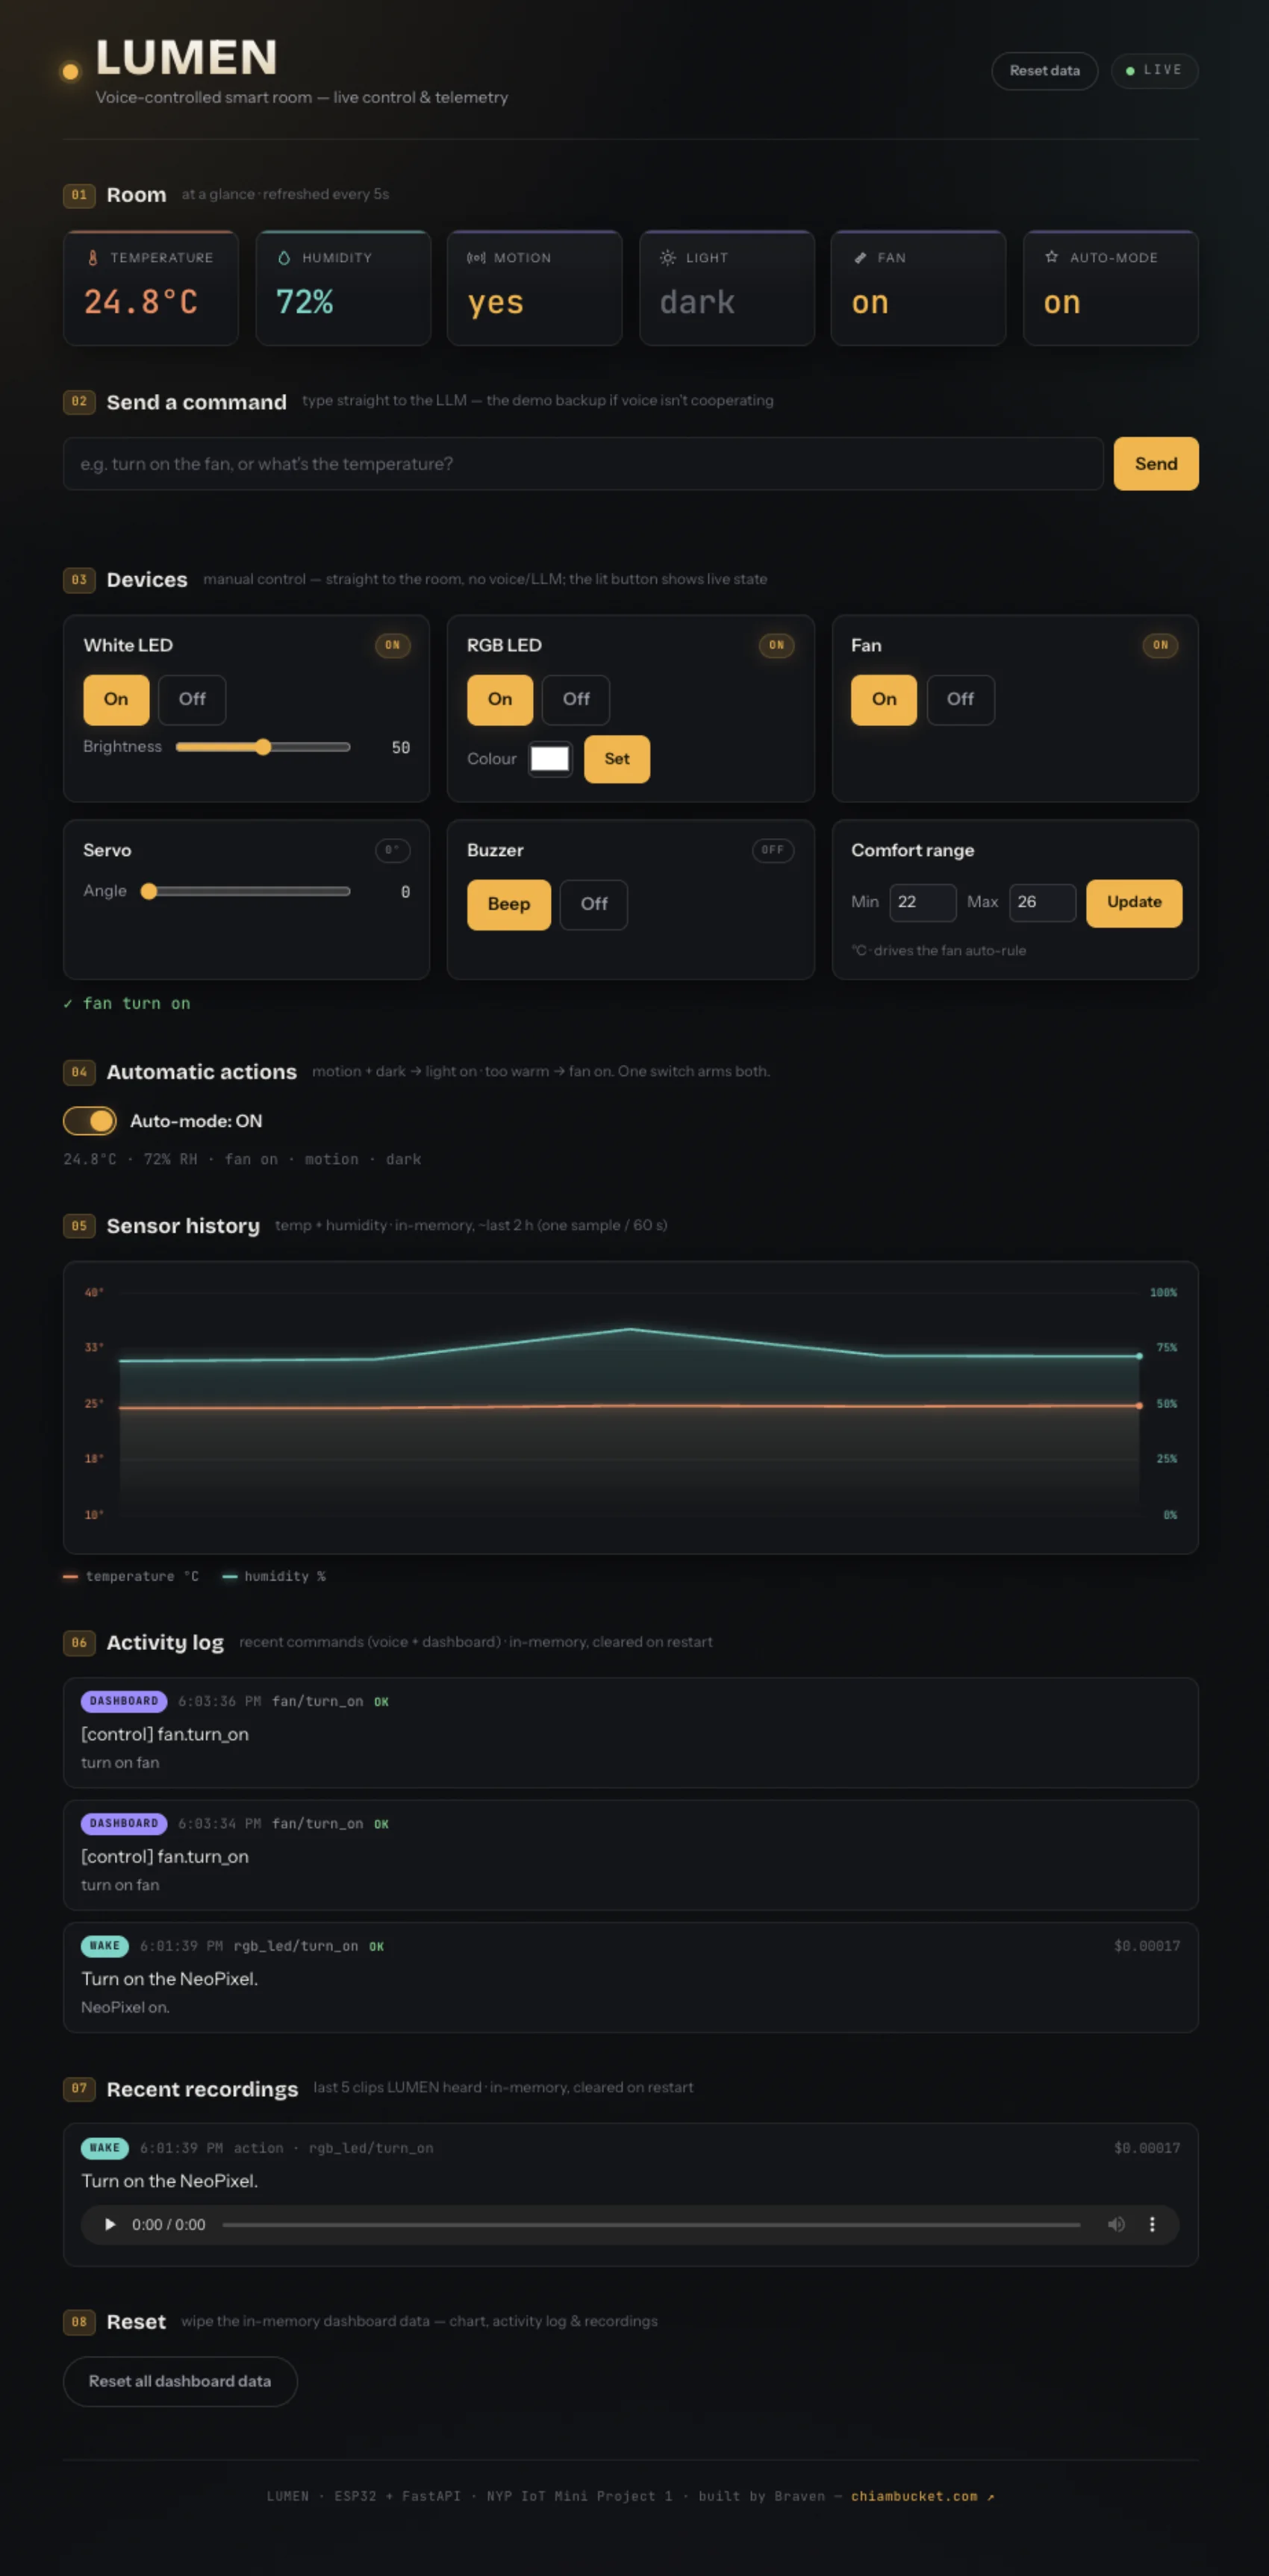Focus the comfort range Max field
This screenshot has height=2576, width=1269.
1042,902
